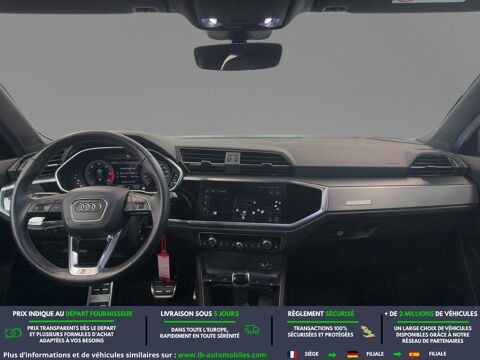
Task: Click green arrow between Siège and German flag
Action: coord(332,354)
